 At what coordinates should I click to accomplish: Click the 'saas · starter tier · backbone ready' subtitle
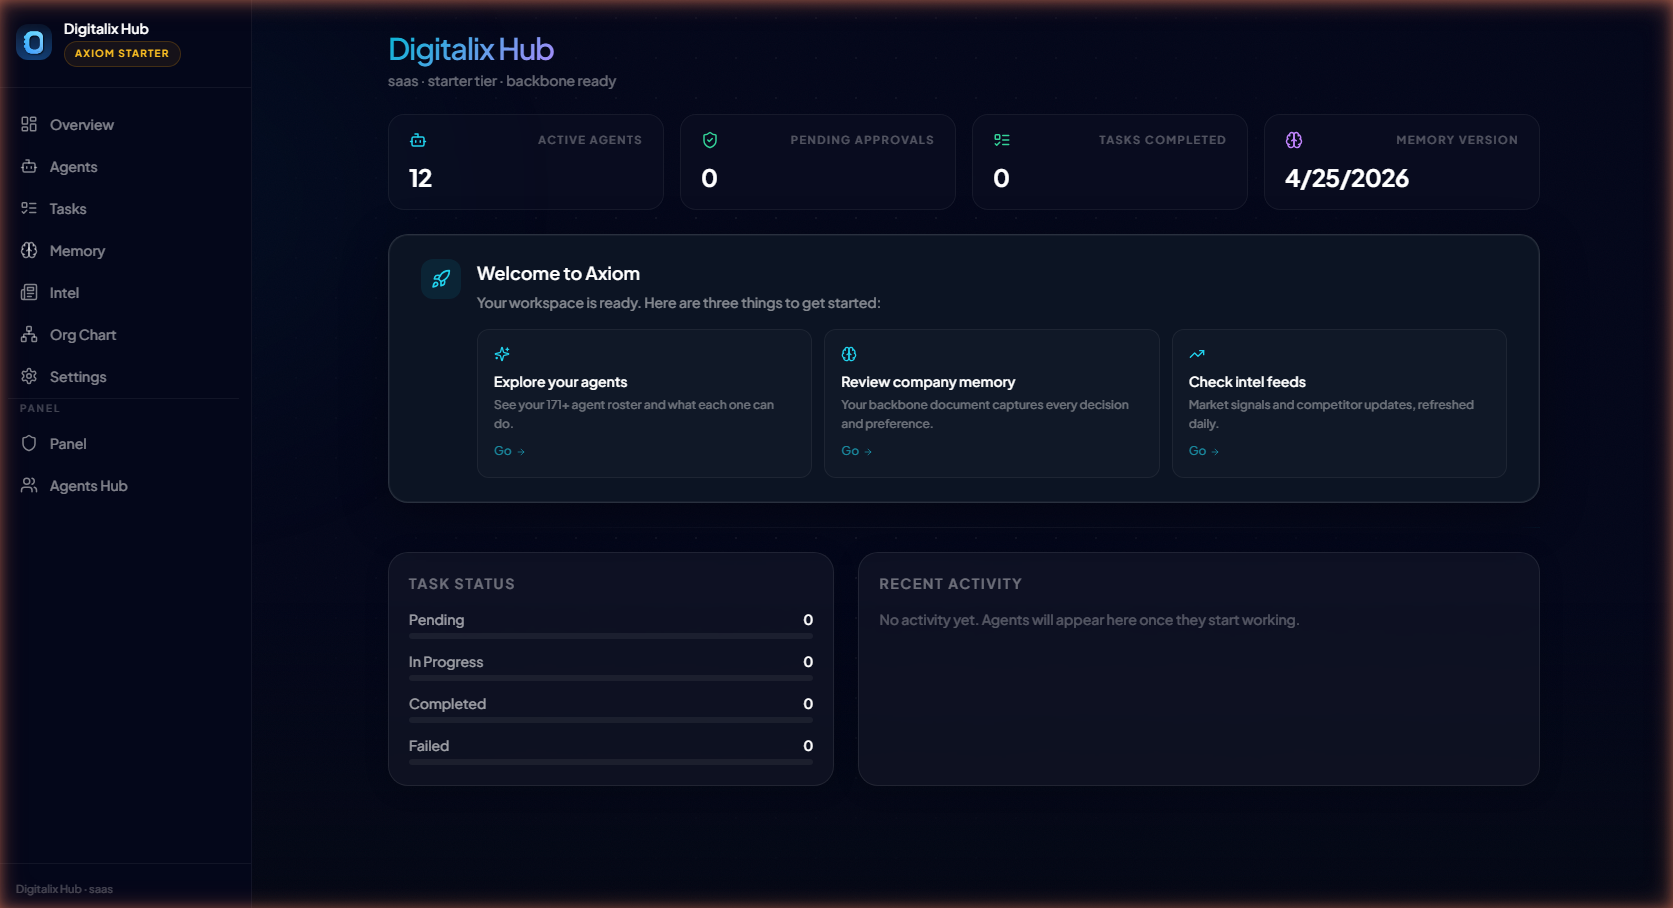[x=502, y=81]
